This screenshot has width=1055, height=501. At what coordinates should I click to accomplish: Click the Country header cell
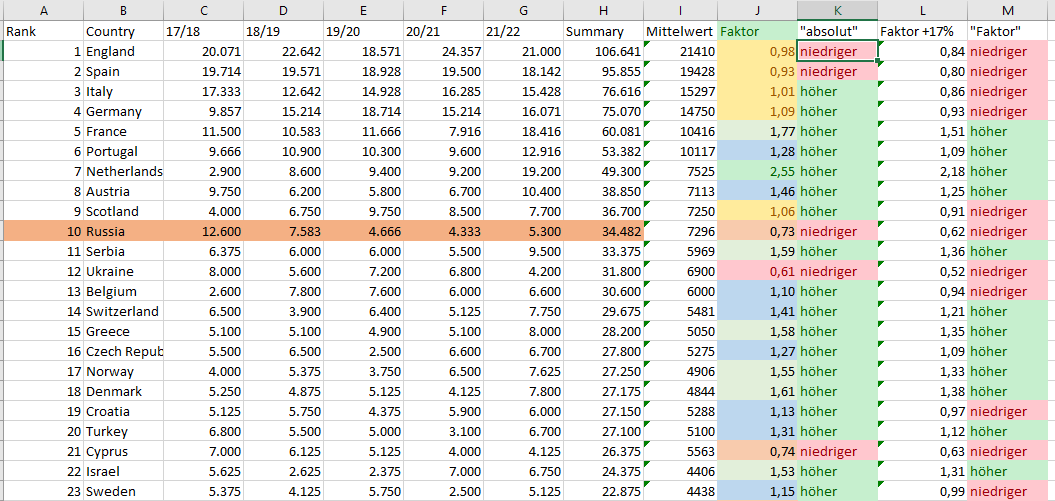click(x=124, y=32)
